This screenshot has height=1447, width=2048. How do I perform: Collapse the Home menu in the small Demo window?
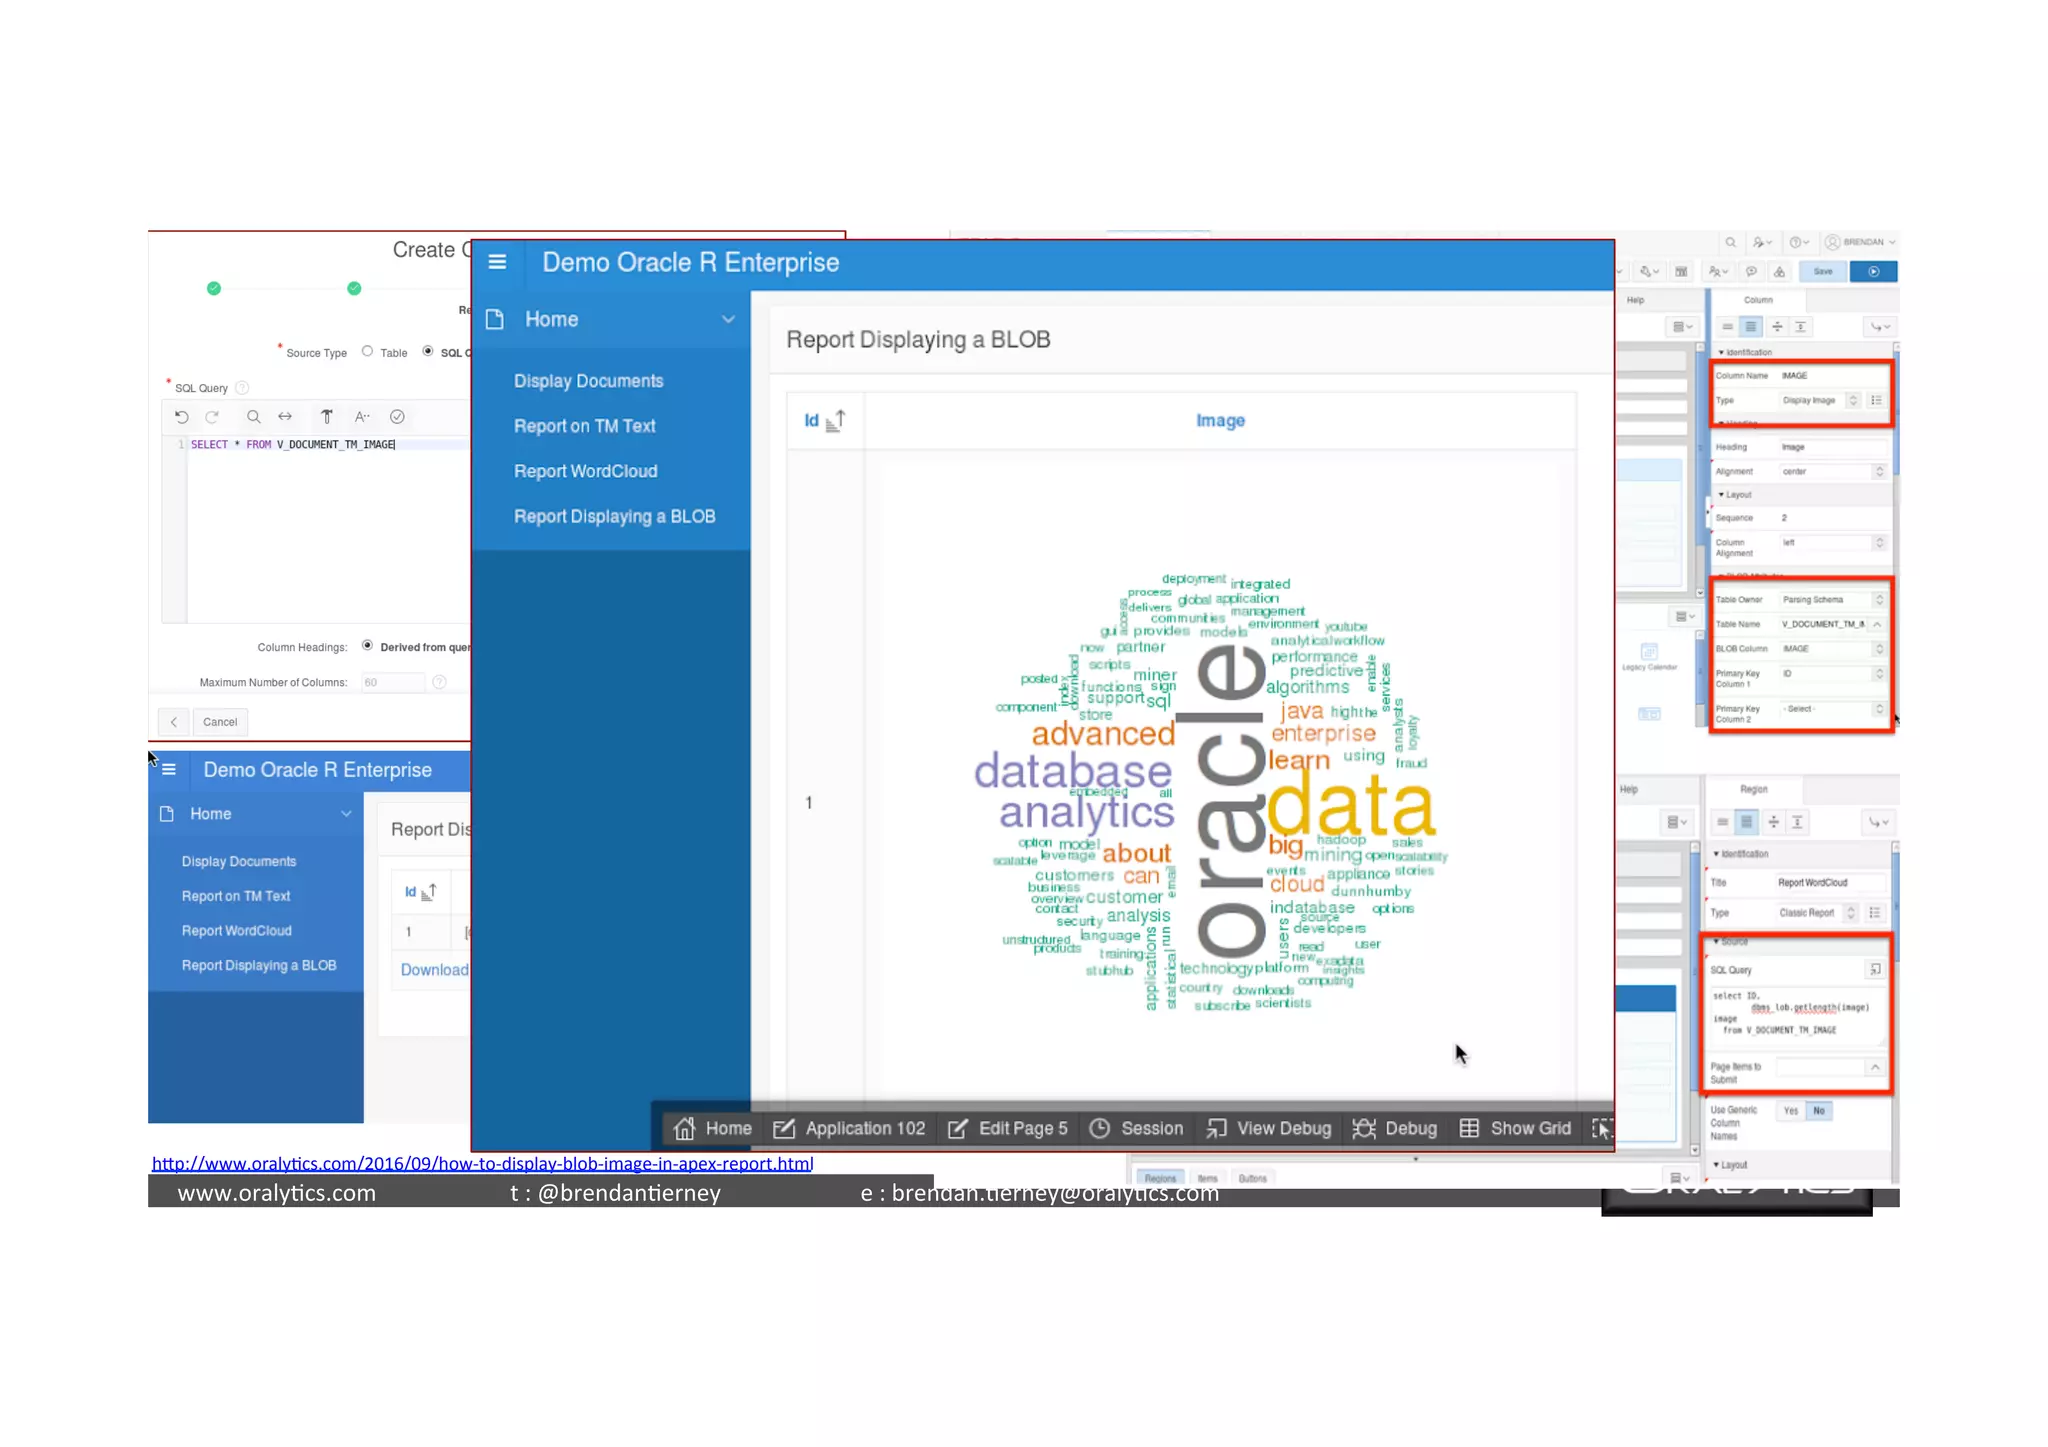(346, 814)
